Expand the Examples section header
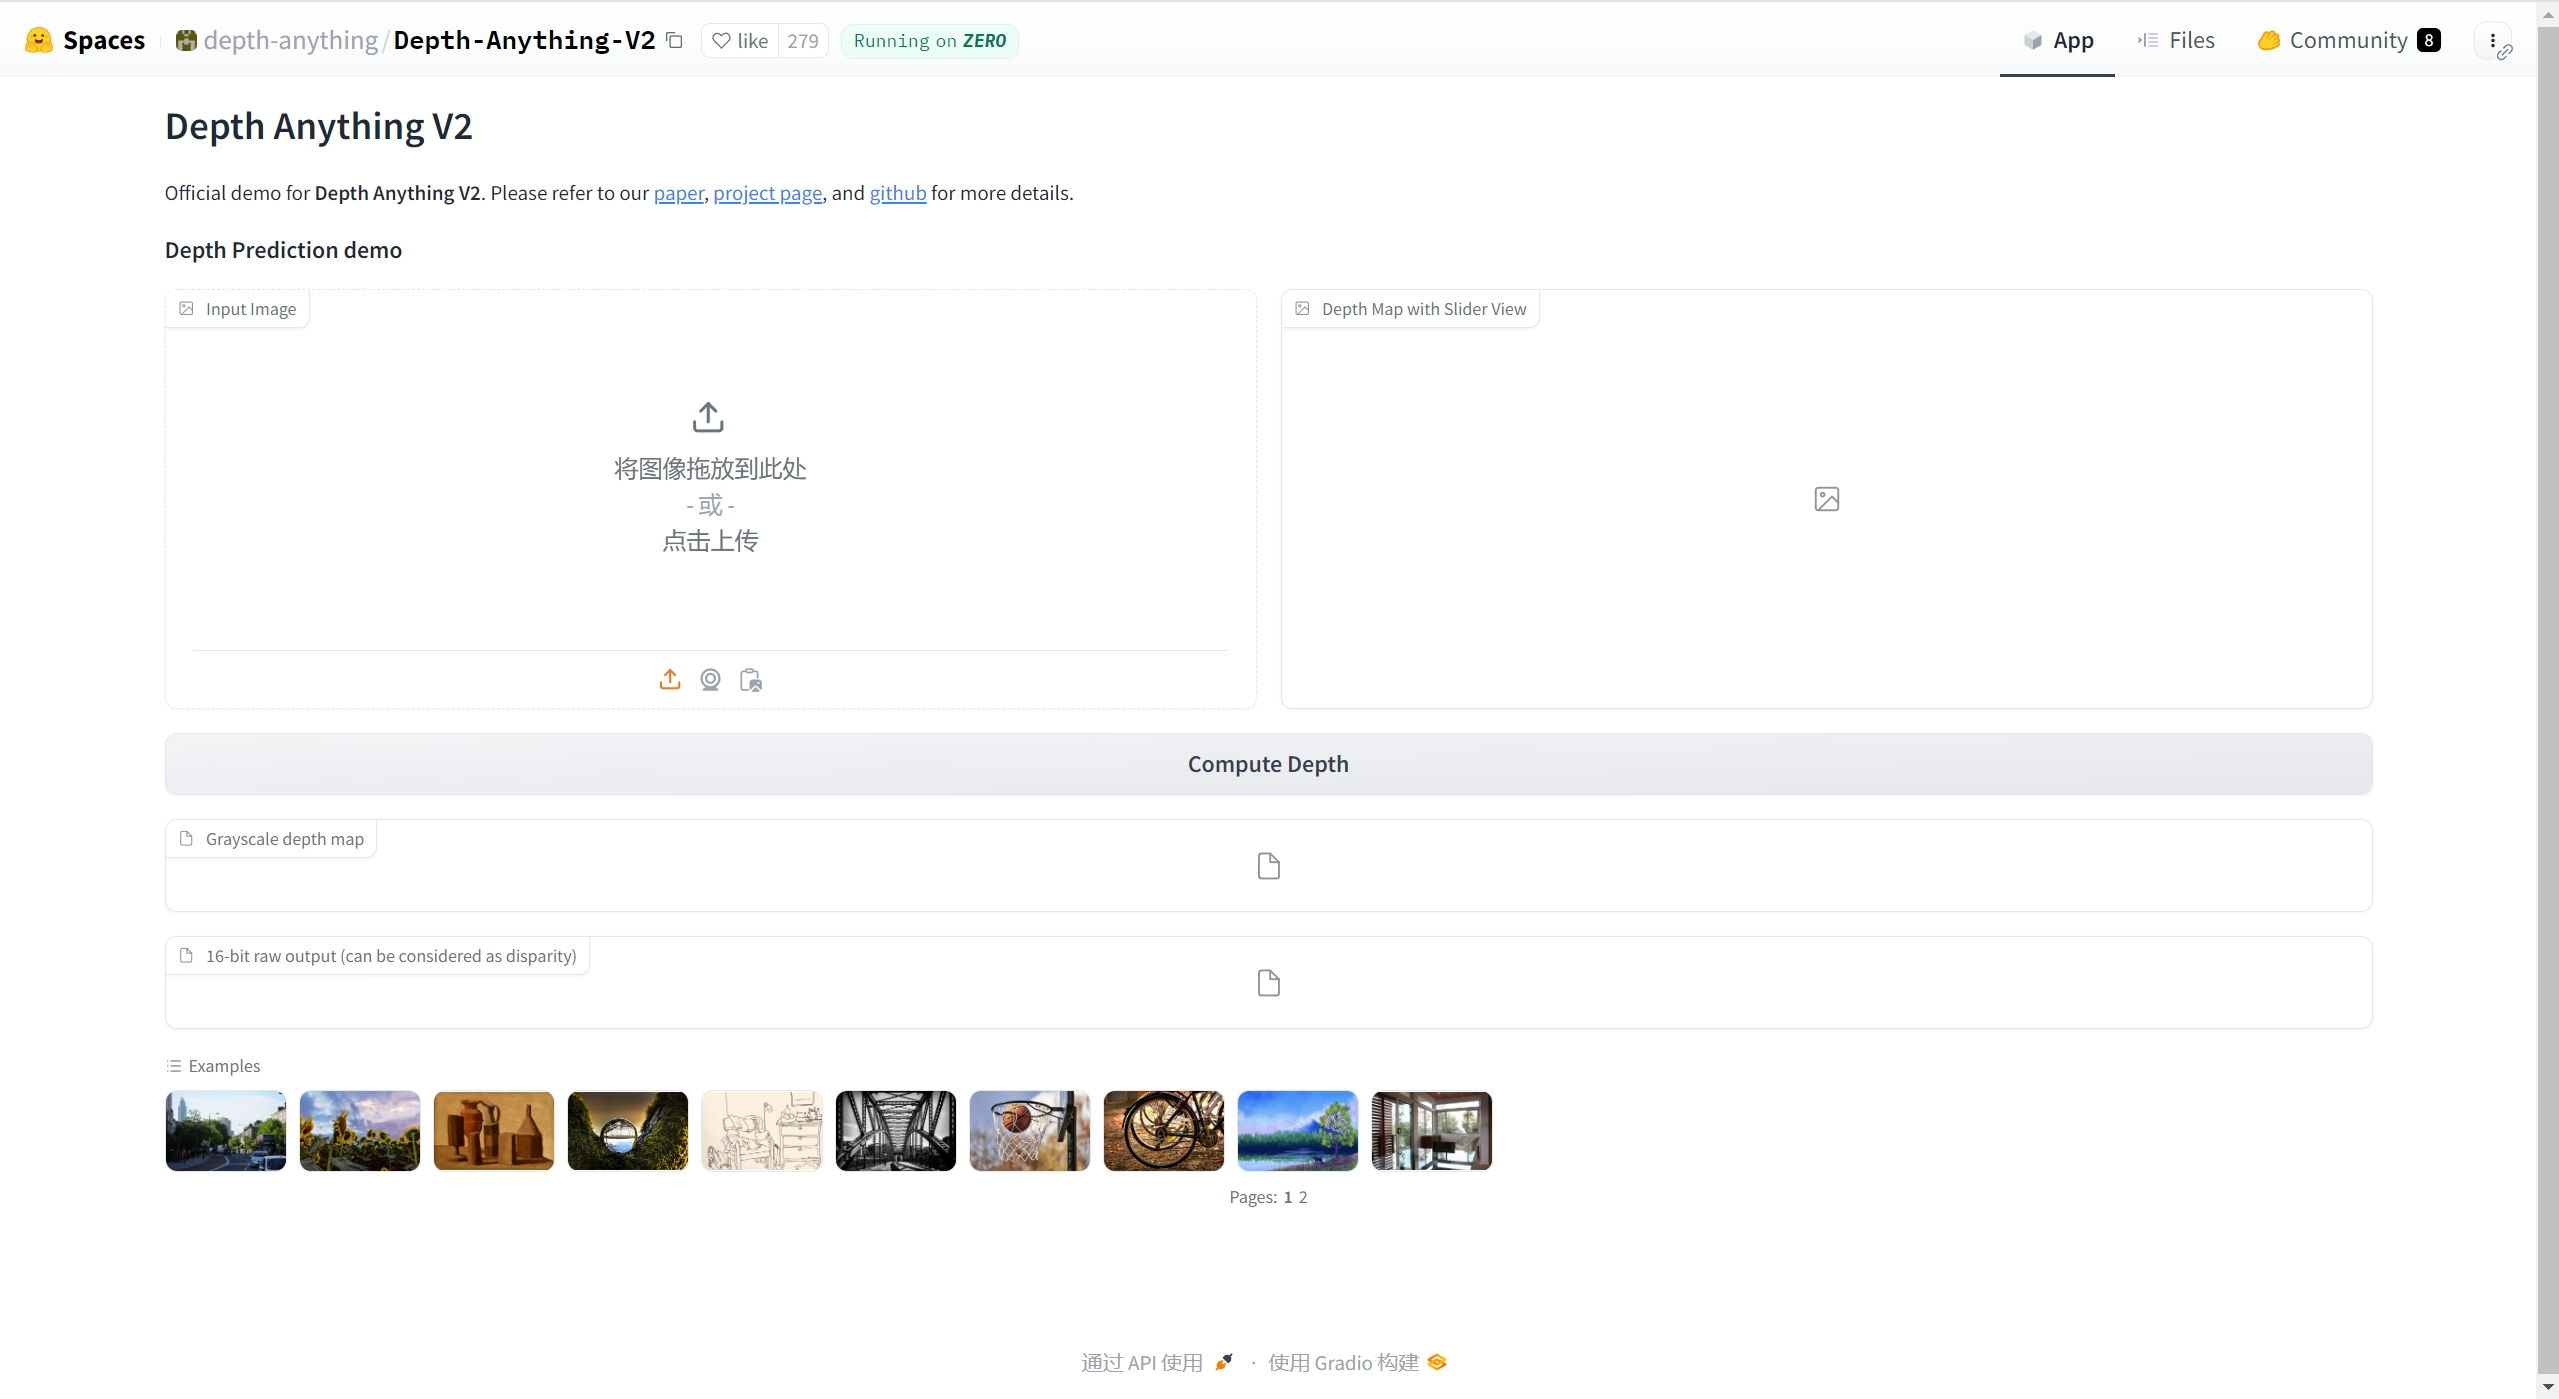The width and height of the screenshot is (2559, 1399). pyautogui.click(x=213, y=1065)
